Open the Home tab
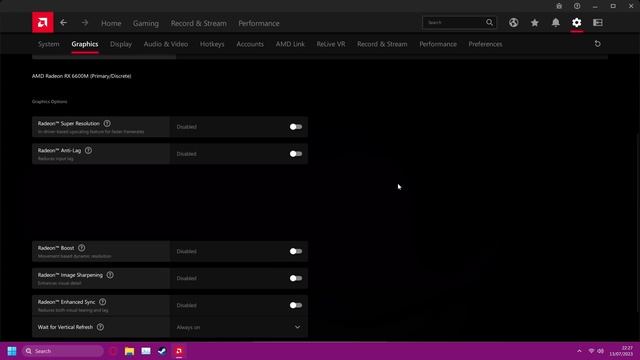The height and width of the screenshot is (360, 640). (111, 23)
